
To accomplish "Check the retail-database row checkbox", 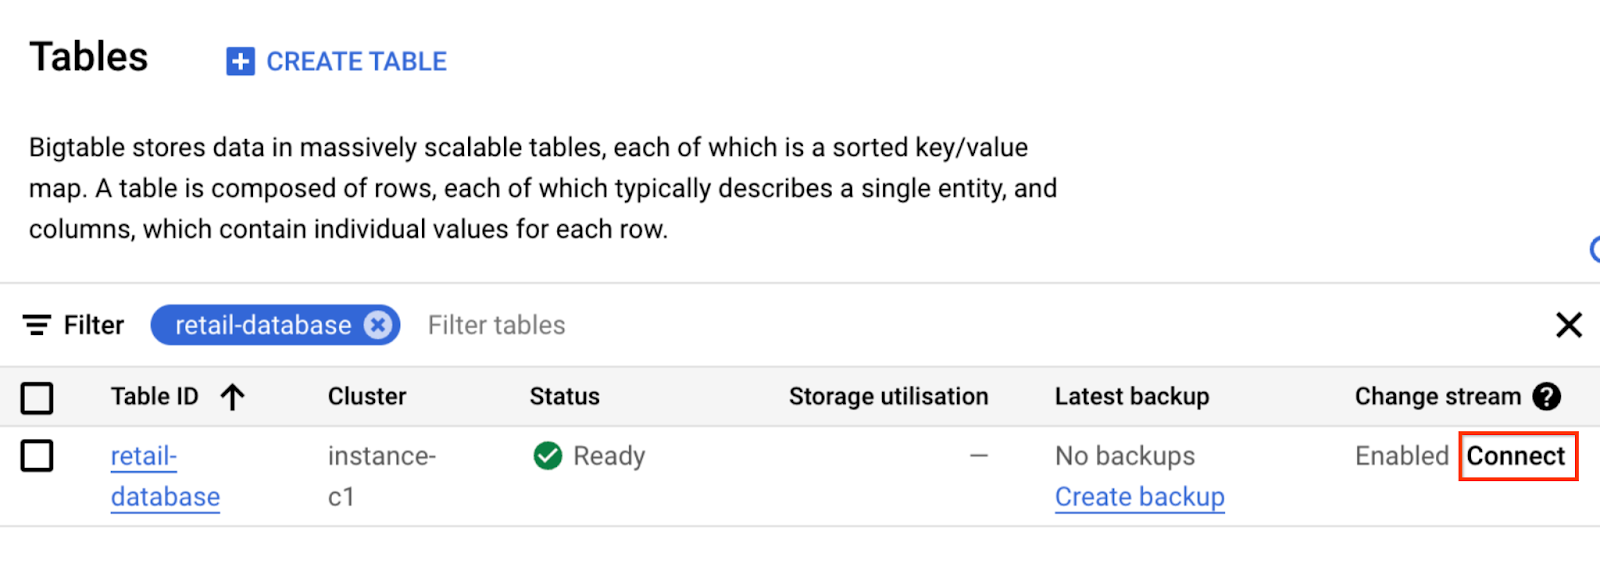I will tap(37, 456).
